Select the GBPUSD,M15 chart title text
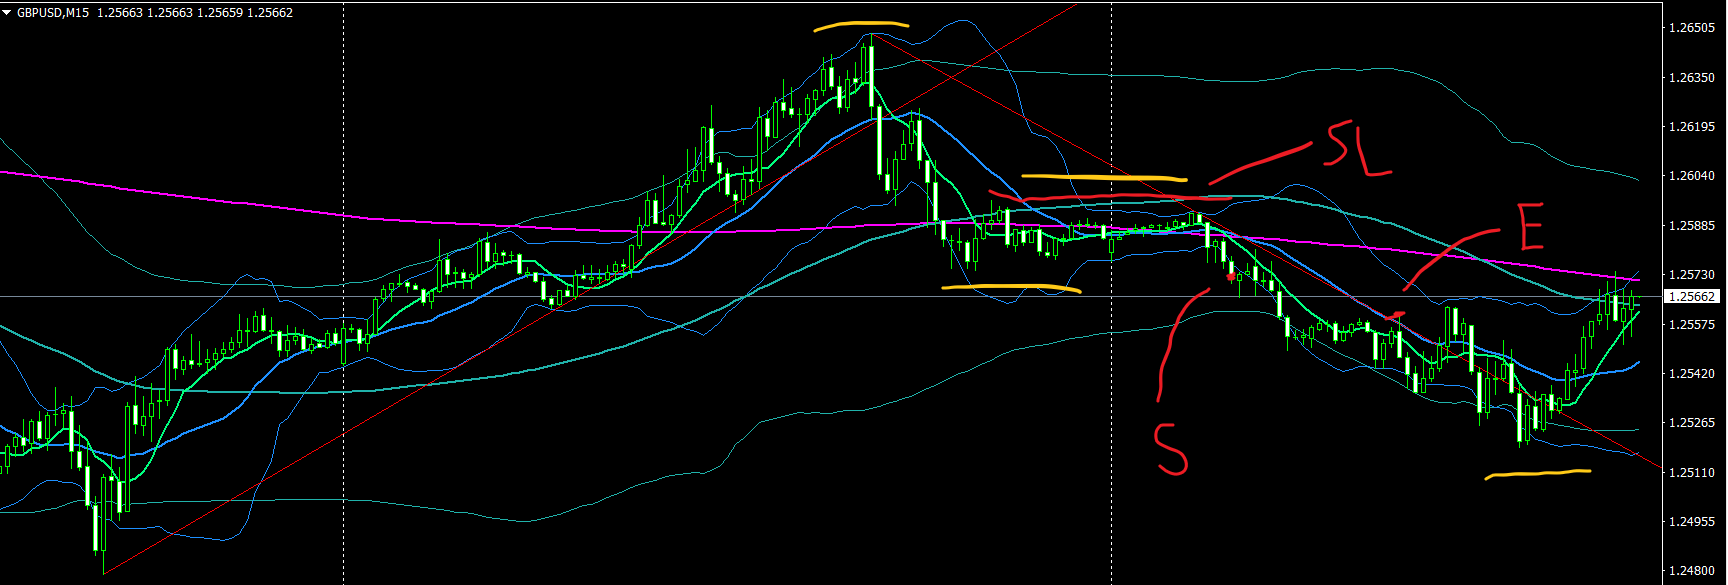 (53, 13)
